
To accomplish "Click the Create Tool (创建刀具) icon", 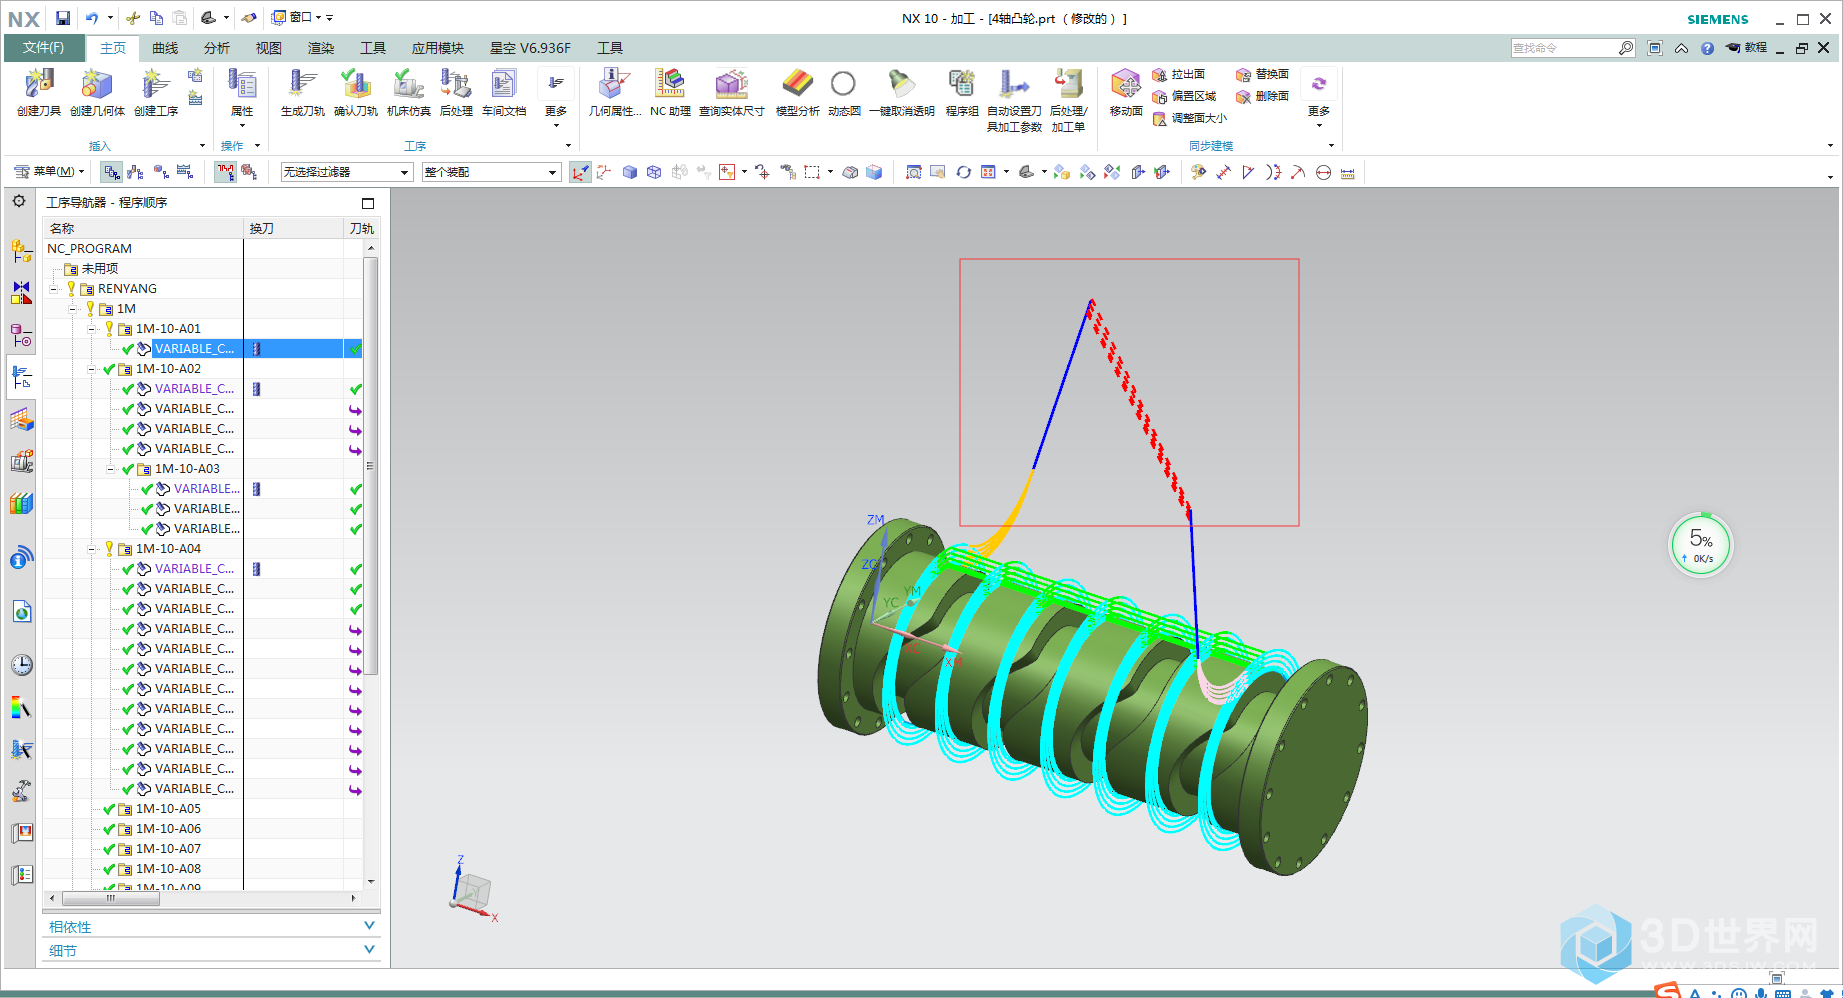I will [x=39, y=92].
